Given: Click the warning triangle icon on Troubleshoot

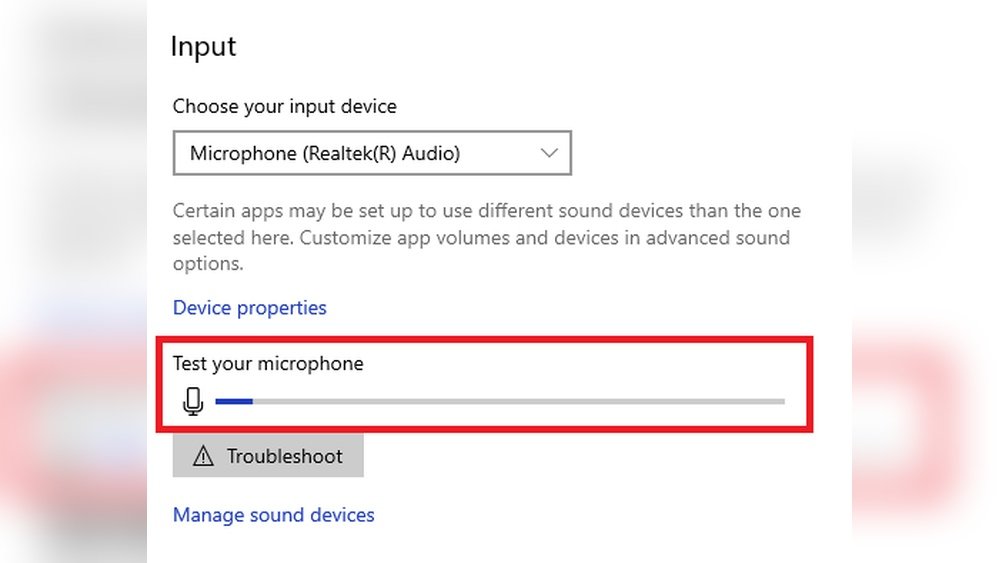Looking at the screenshot, I should (x=204, y=457).
